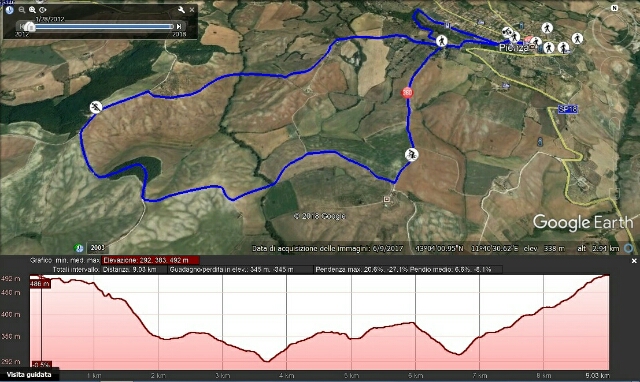Open time slider options with wrench icon
This screenshot has width=640, height=382.
click(181, 9)
